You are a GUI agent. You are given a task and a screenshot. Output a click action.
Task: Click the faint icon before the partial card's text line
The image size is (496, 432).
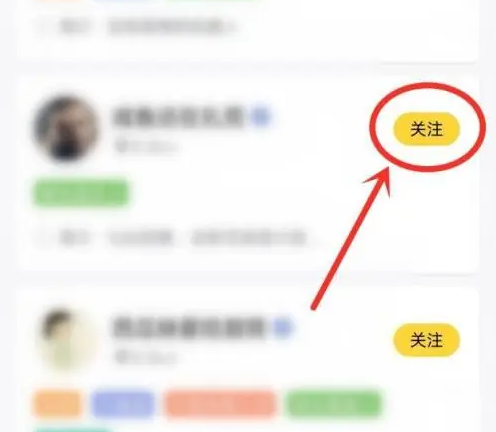point(43,26)
